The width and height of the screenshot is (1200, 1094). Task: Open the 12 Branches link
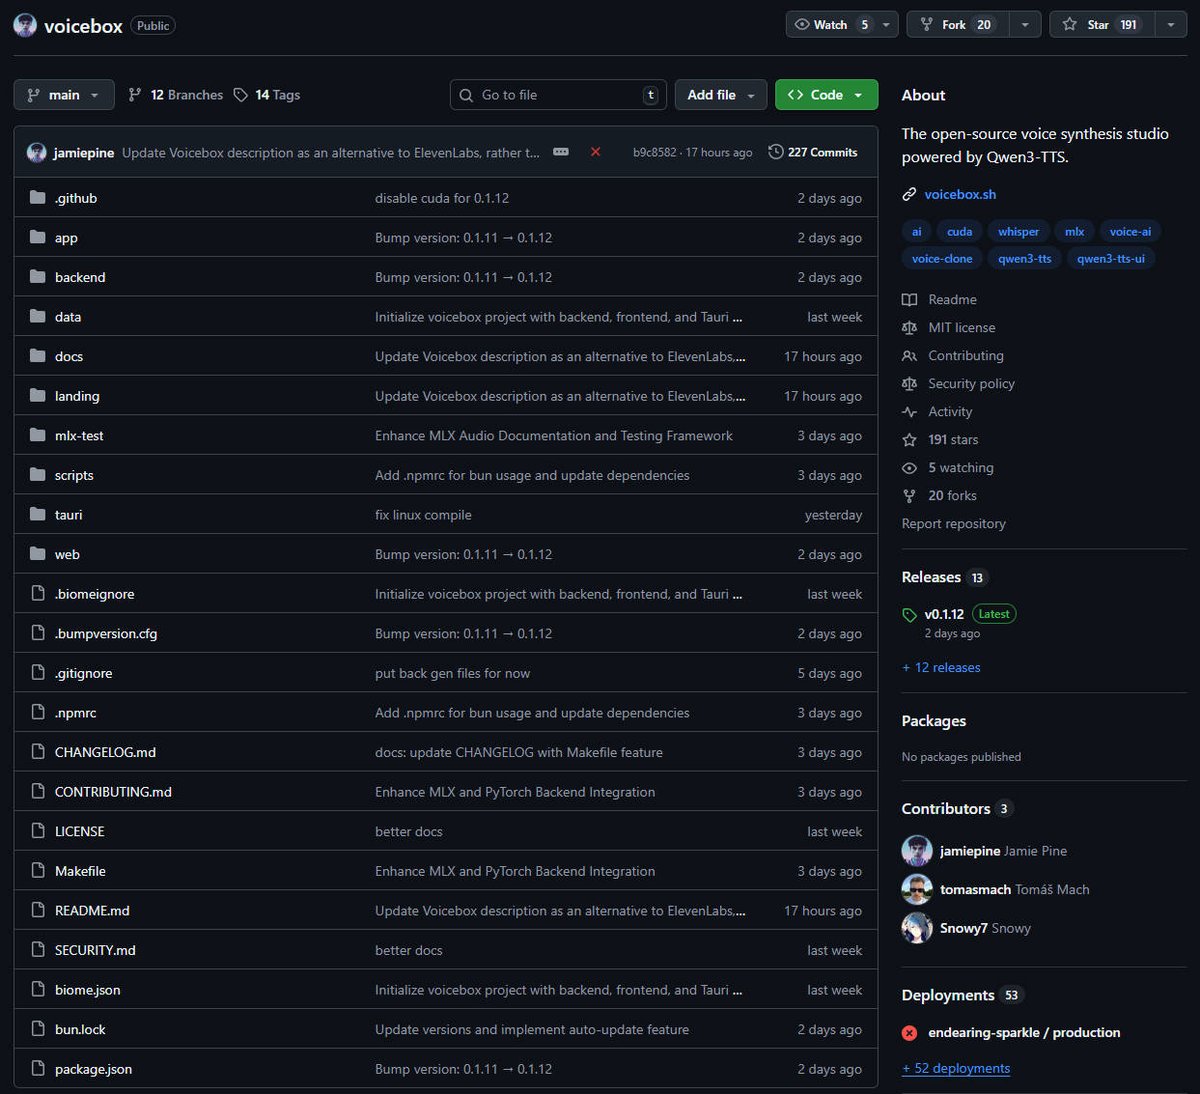[176, 95]
